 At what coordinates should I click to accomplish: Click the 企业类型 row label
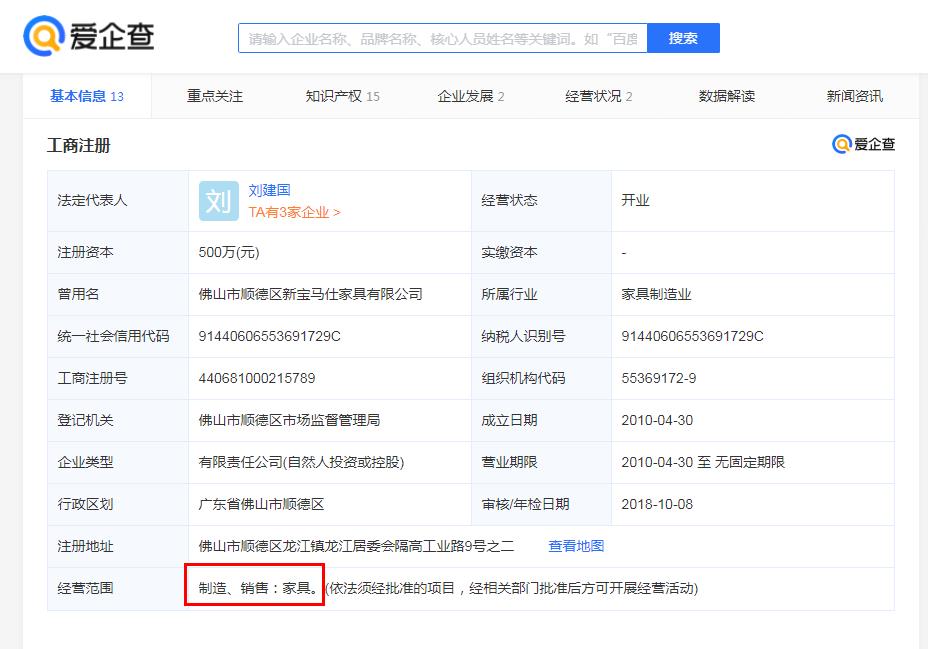(x=85, y=462)
